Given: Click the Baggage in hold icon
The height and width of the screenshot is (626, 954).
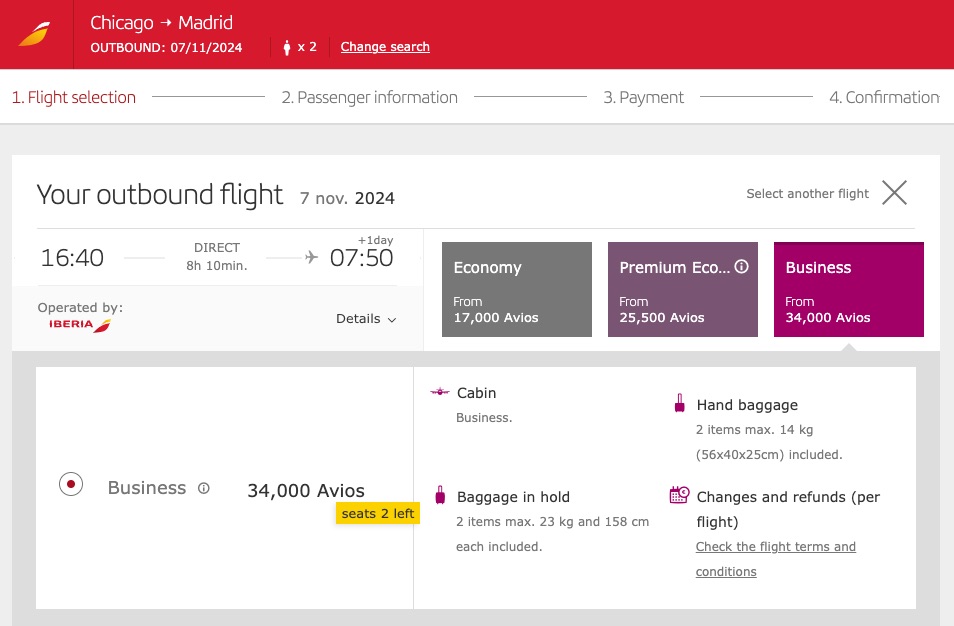Looking at the screenshot, I should coord(440,495).
